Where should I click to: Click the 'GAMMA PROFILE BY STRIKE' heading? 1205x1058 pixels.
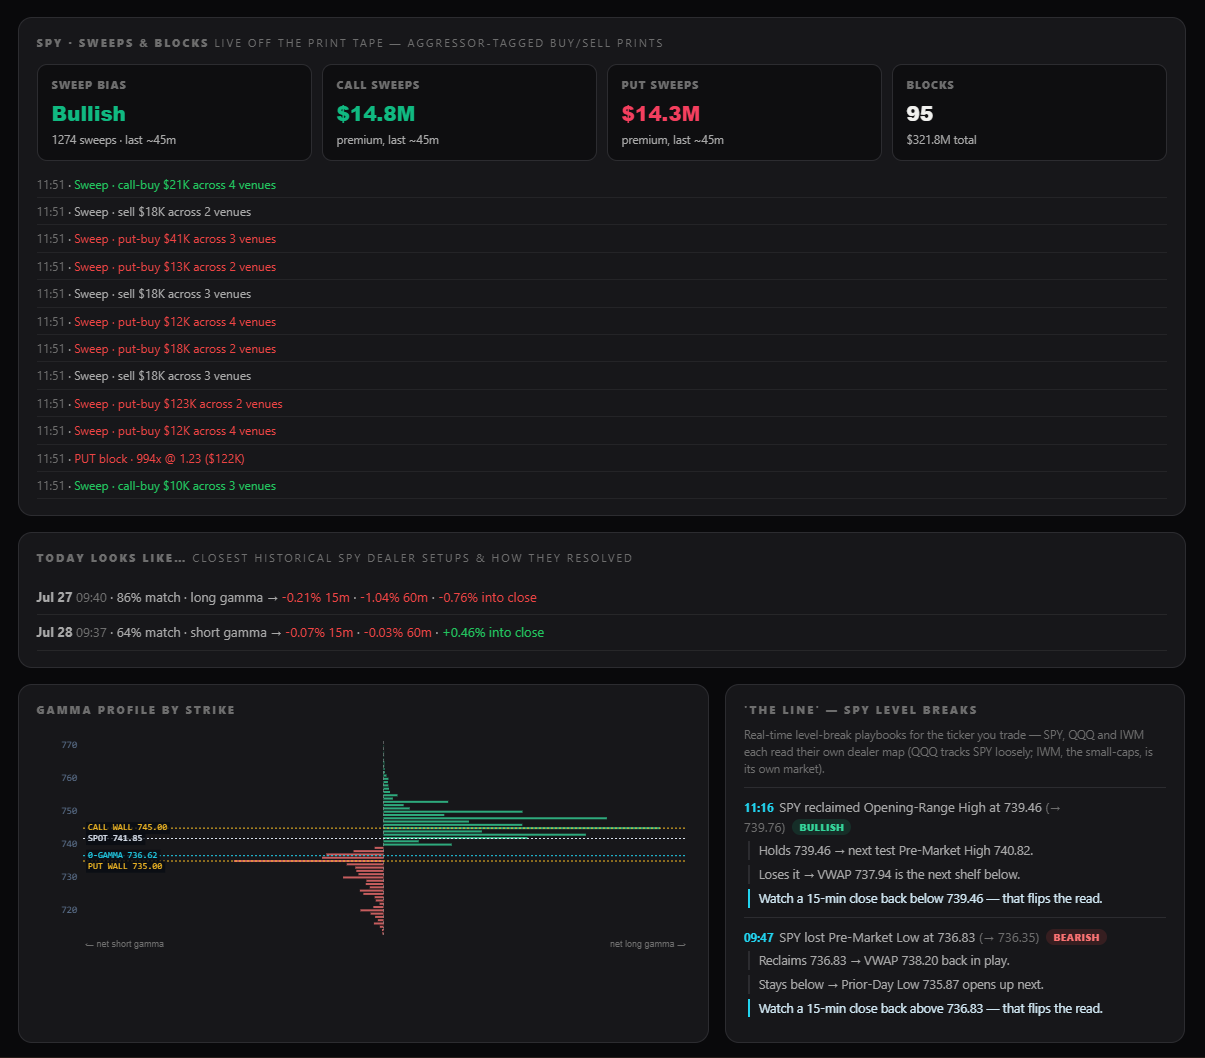(135, 710)
